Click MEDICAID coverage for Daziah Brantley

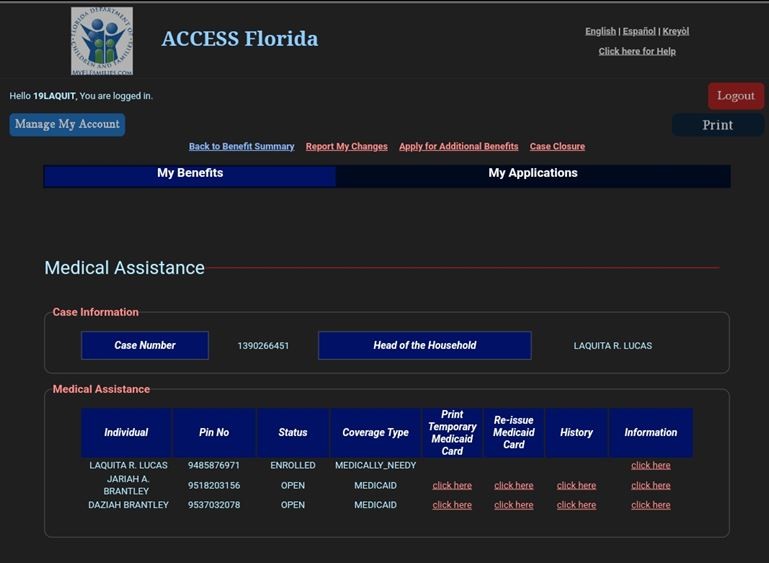[375, 505]
